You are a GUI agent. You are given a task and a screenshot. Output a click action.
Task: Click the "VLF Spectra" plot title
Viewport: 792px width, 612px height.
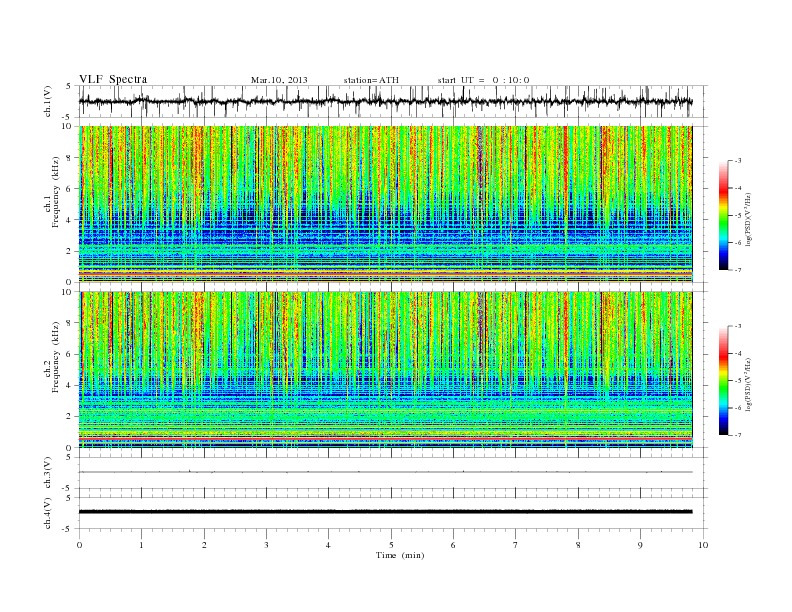point(113,79)
